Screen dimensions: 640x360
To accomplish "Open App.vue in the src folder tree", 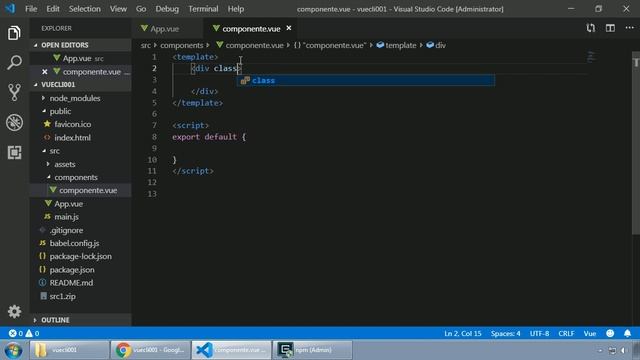I will [x=81, y=204].
